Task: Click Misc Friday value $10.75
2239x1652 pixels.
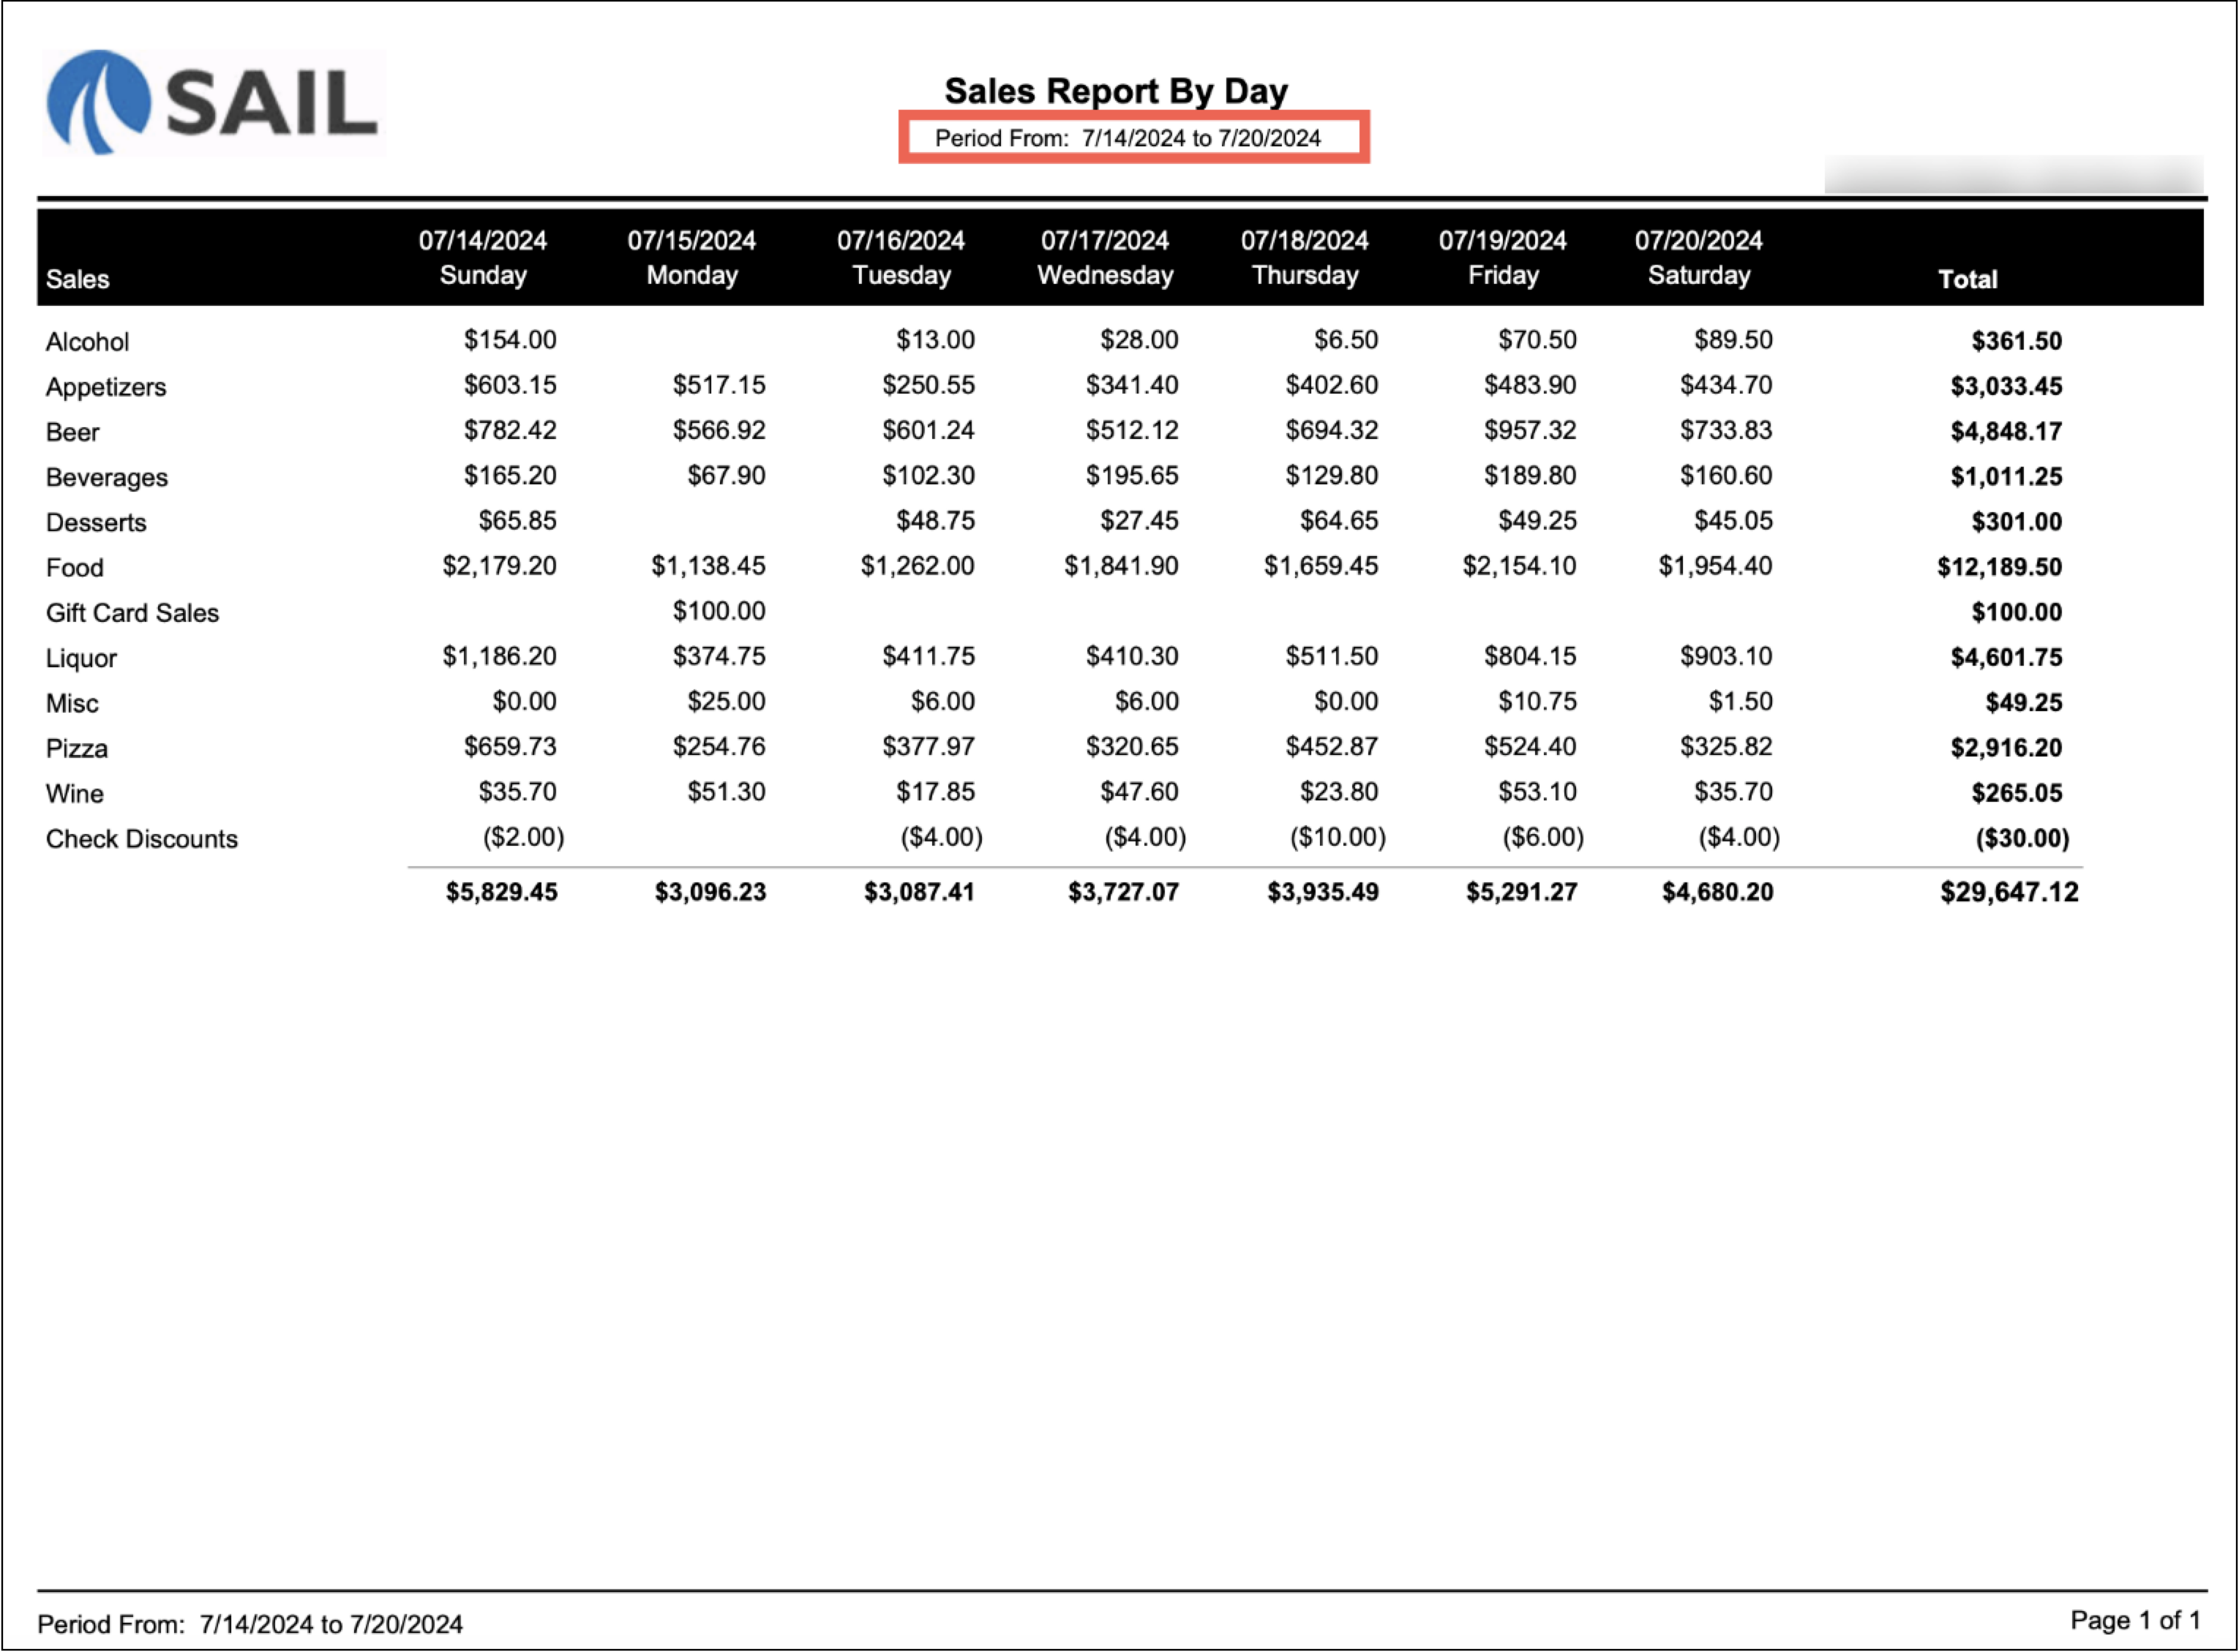Action: [x=1537, y=701]
